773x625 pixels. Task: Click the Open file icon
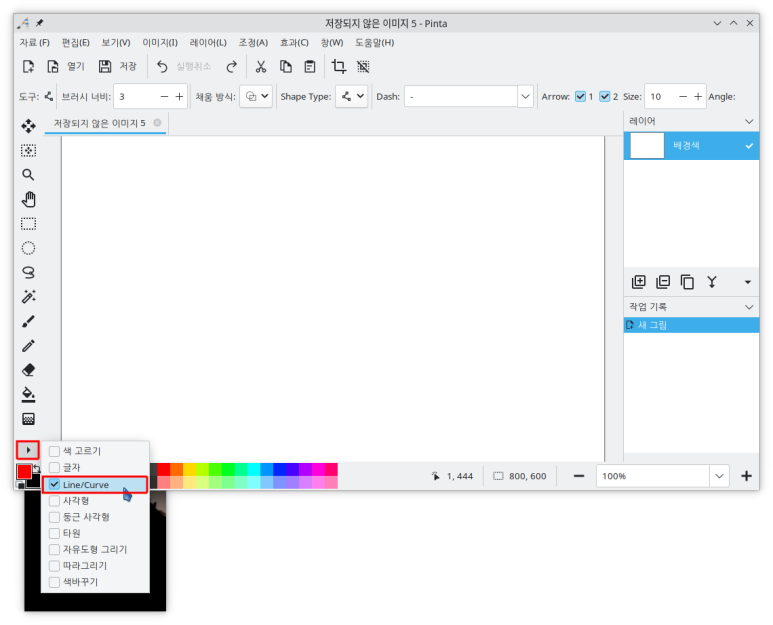(x=53, y=66)
